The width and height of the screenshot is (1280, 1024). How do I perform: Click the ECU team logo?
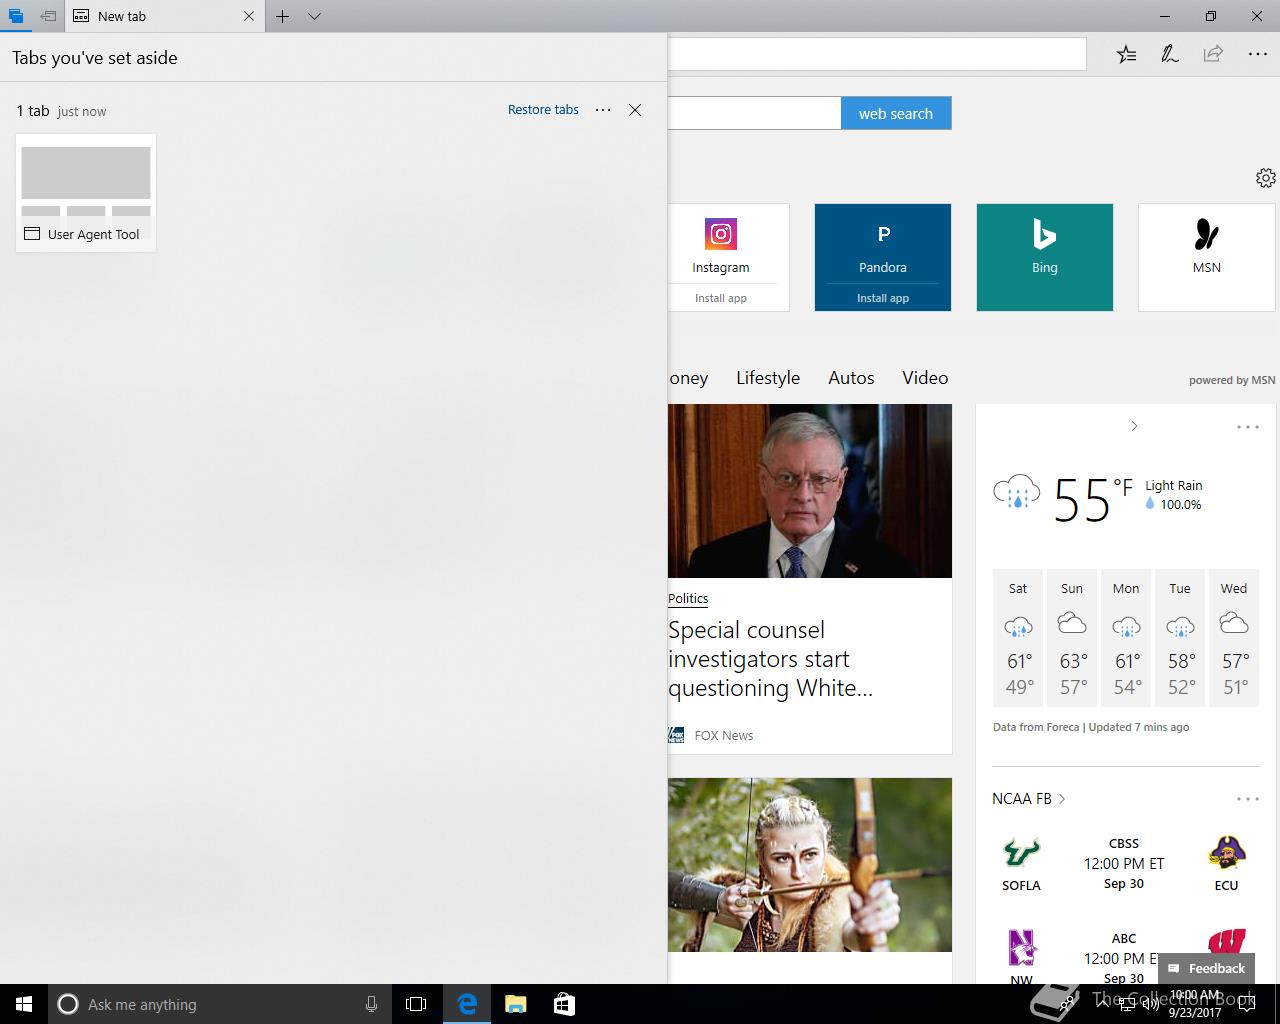point(1226,853)
